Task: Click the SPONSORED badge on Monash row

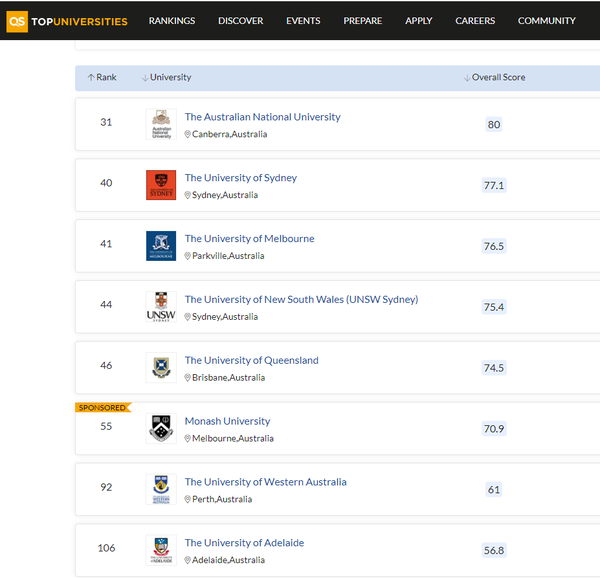Action: (103, 408)
